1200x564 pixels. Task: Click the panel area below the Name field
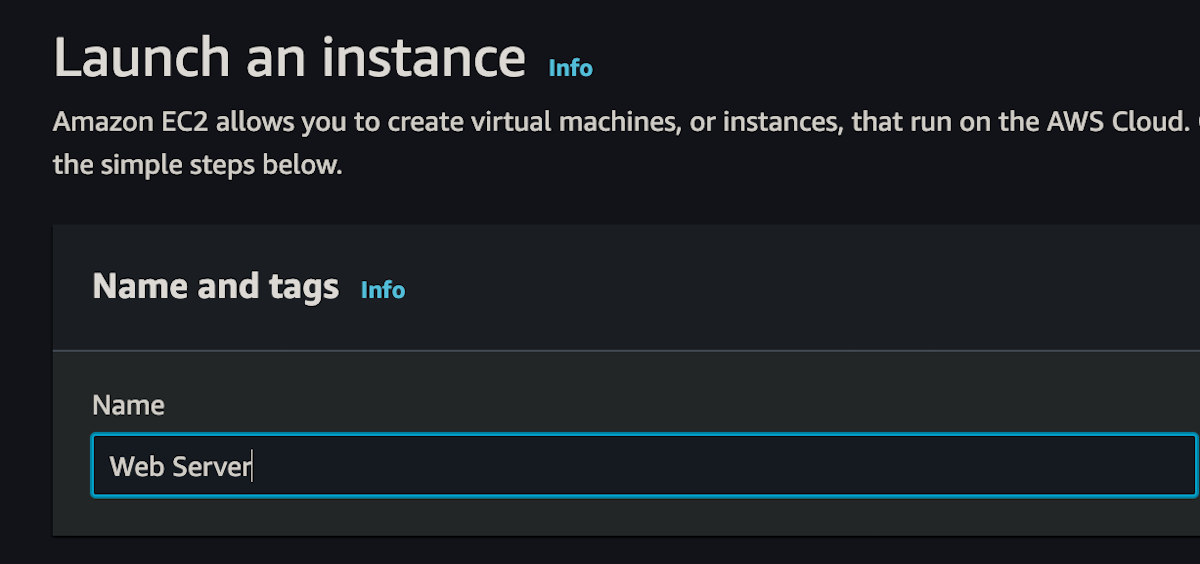626,516
